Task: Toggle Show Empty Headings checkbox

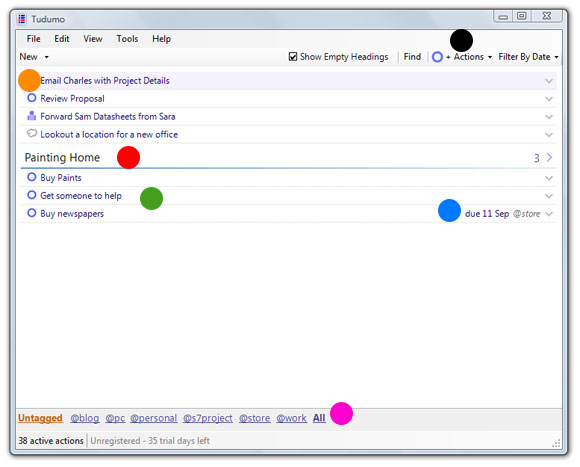Action: [x=293, y=57]
